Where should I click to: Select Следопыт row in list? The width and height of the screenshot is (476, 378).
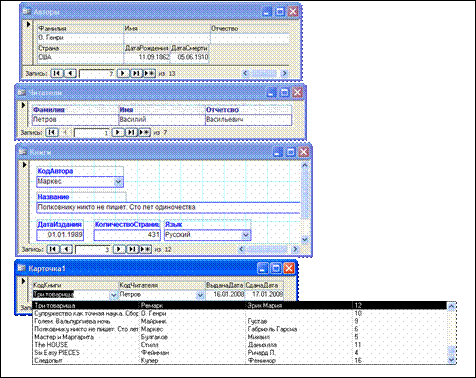(x=240, y=360)
